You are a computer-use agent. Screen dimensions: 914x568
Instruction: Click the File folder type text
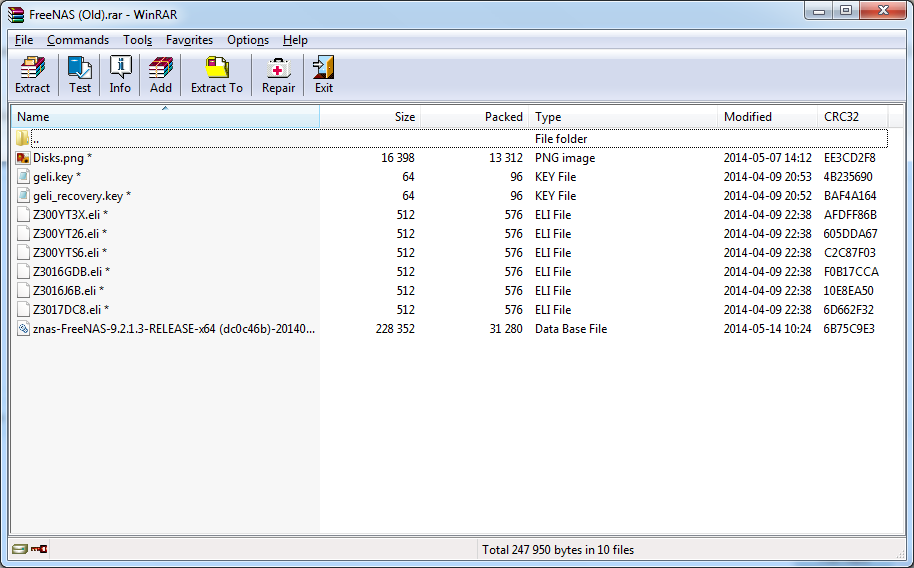561,139
